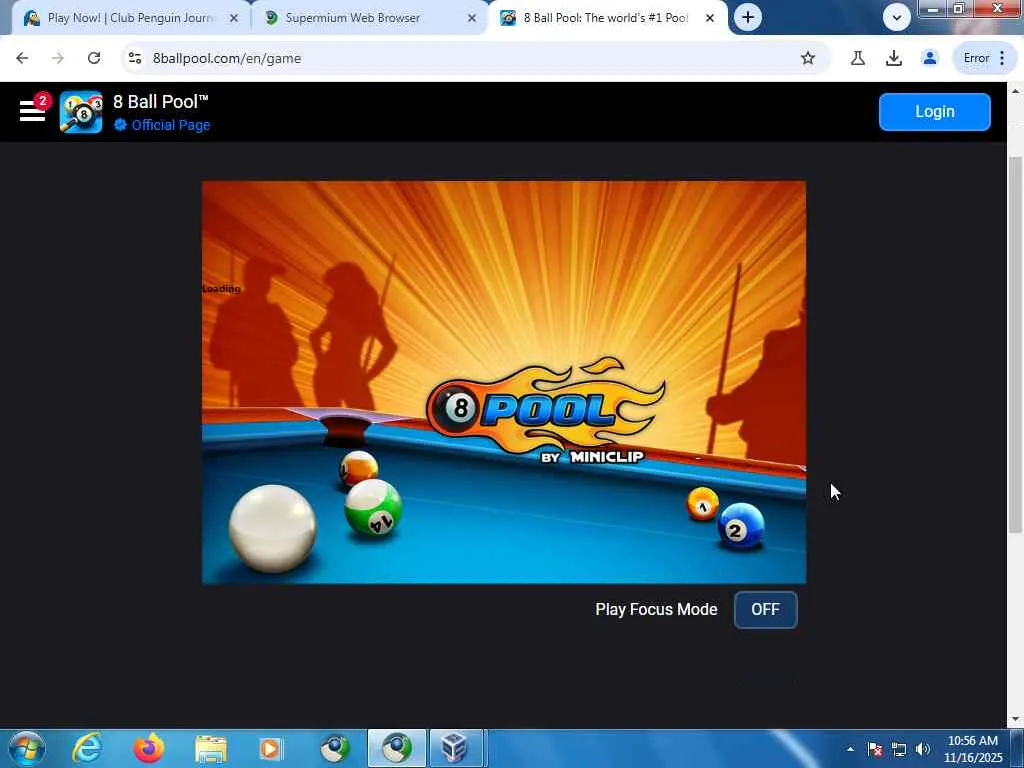Open Windows Media Player on taskbar
Screen dimensions: 1024x768
[x=272, y=748]
